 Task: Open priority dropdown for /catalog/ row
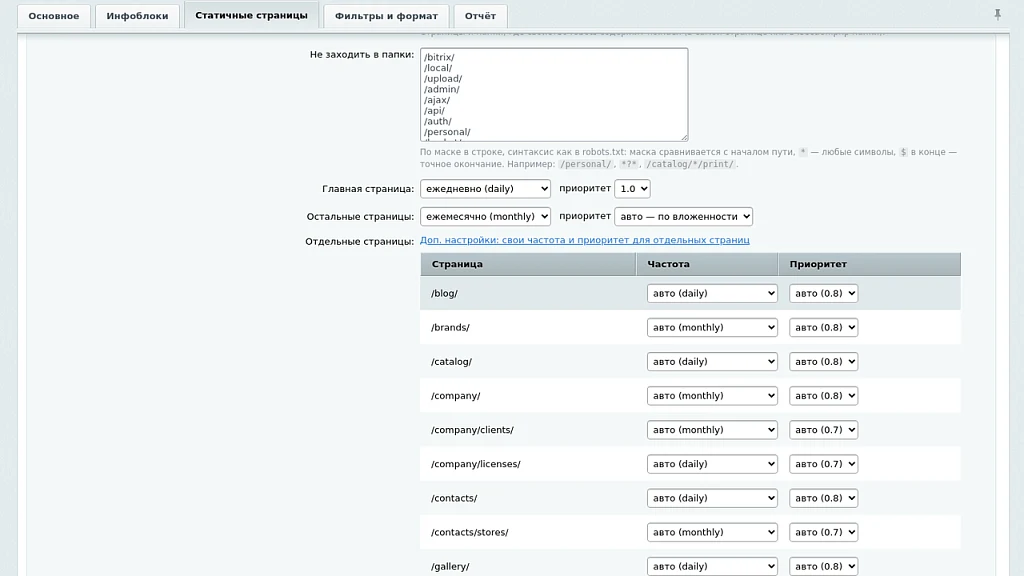click(x=824, y=362)
